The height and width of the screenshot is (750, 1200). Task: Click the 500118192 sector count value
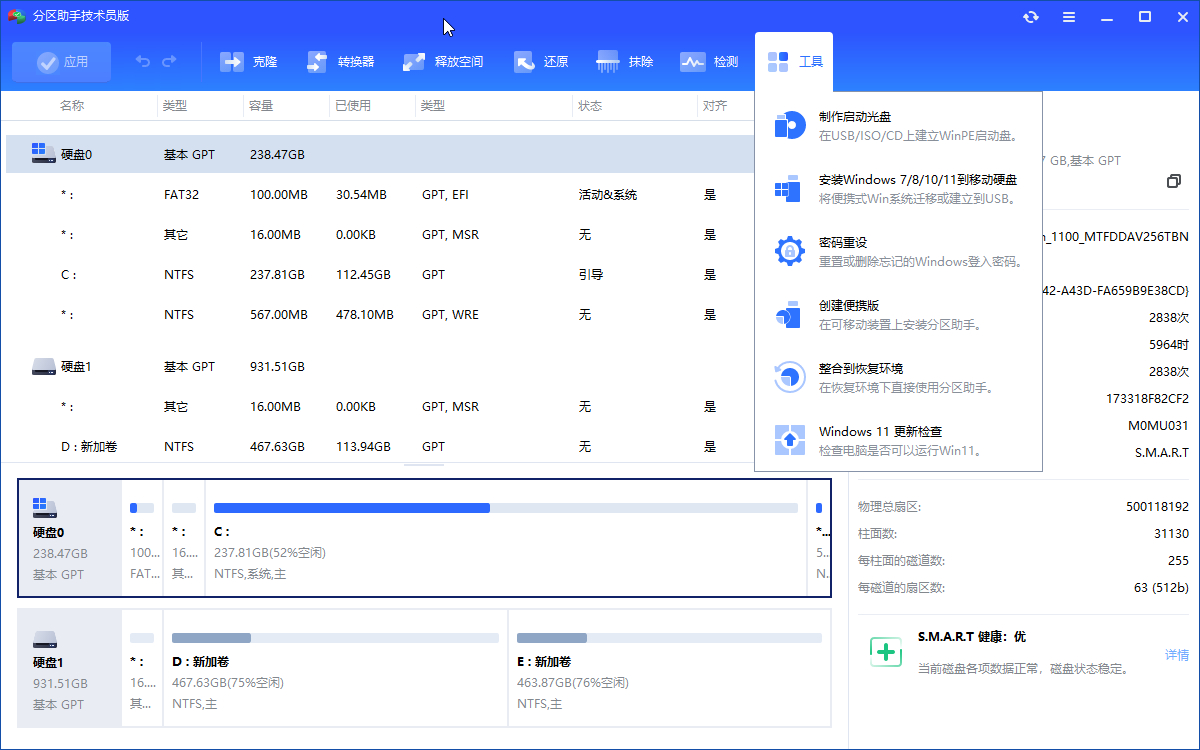[x=1158, y=507]
